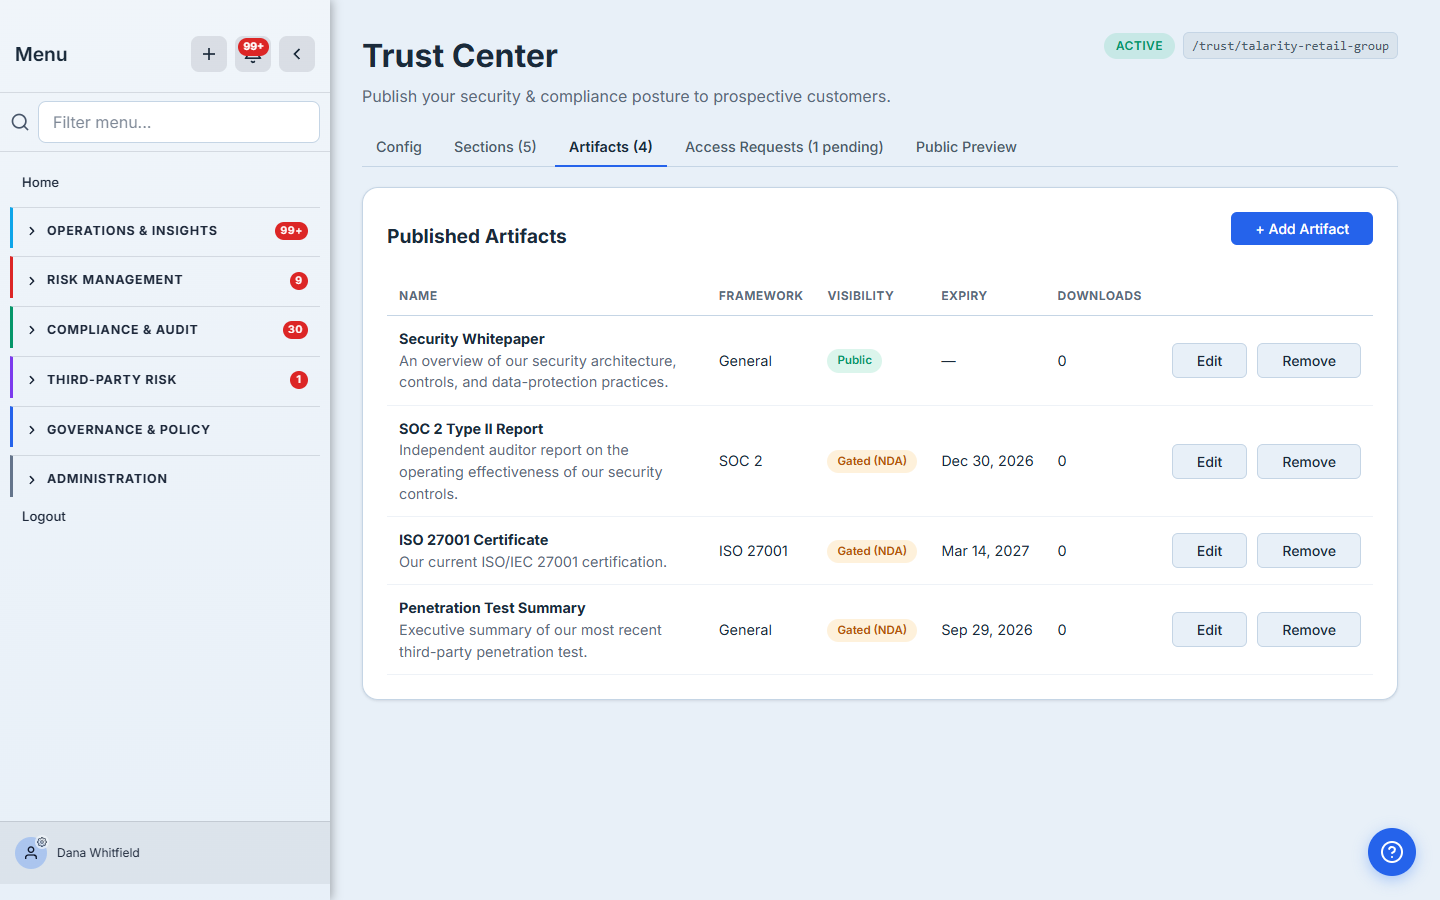Screen dimensions: 1440x900
Task: Click the DOWNLOADS column header
Action: 1099,296
